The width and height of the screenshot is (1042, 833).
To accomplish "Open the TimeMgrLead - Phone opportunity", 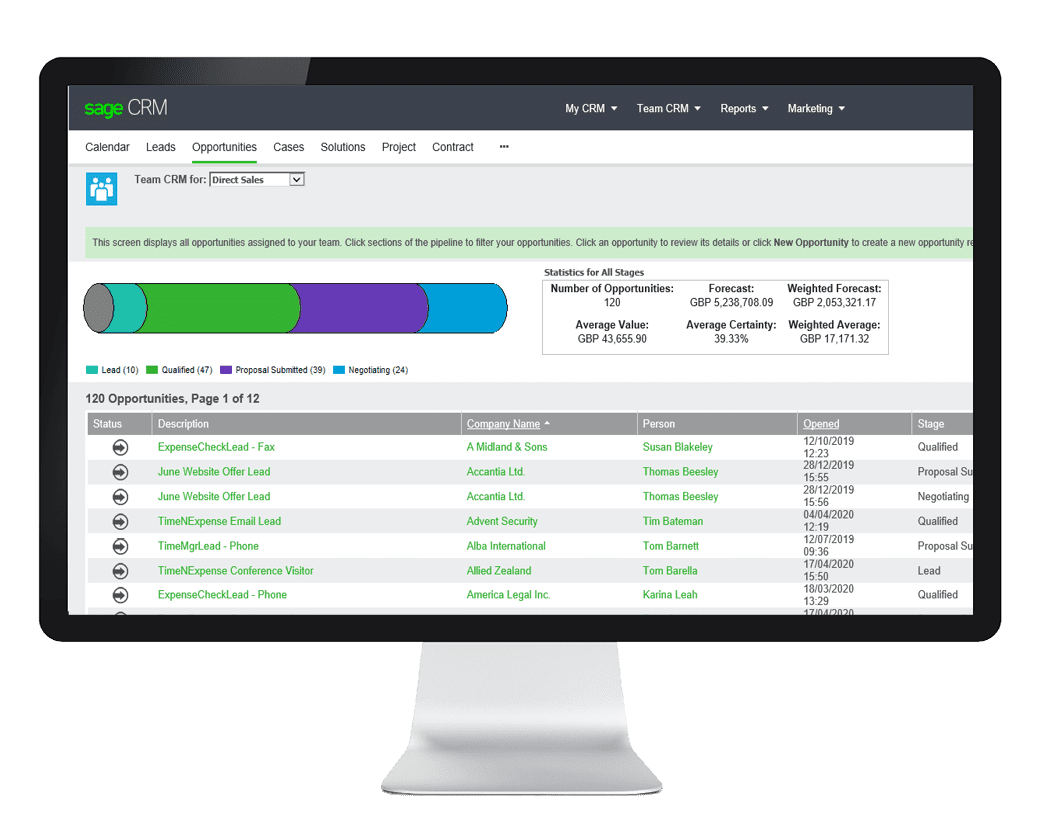I will click(208, 546).
